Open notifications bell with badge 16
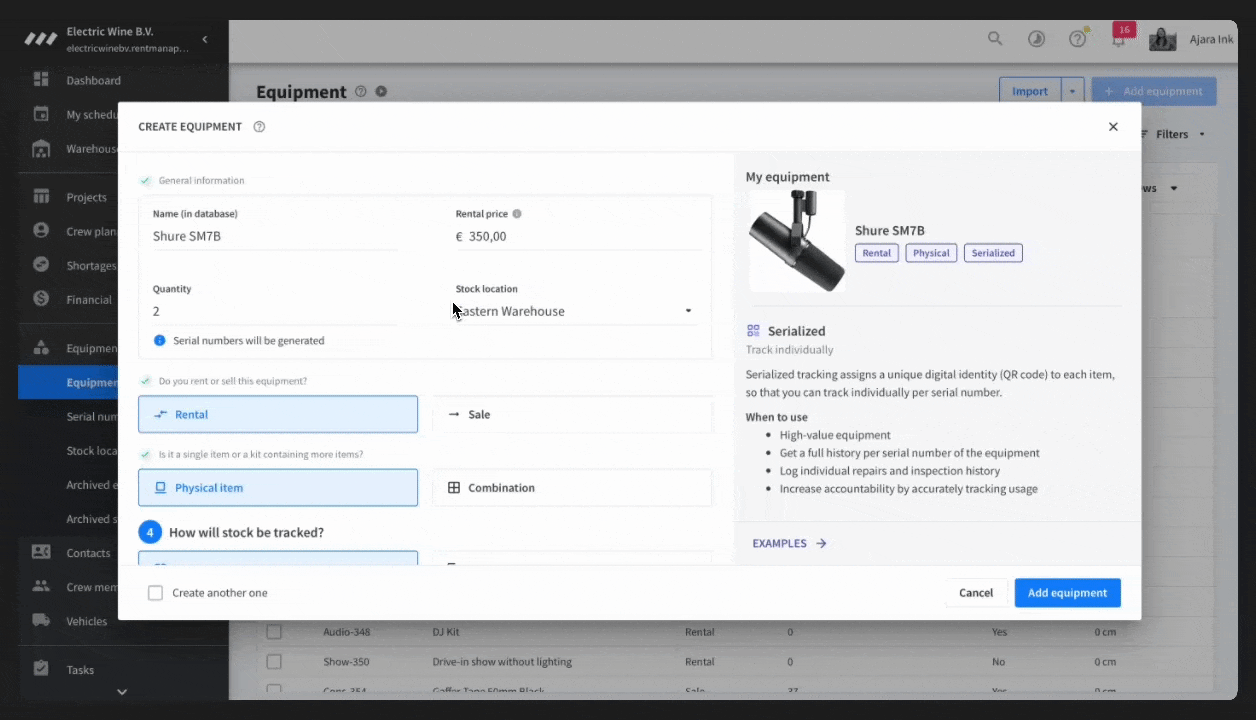This screenshot has width=1256, height=720. [x=1120, y=37]
